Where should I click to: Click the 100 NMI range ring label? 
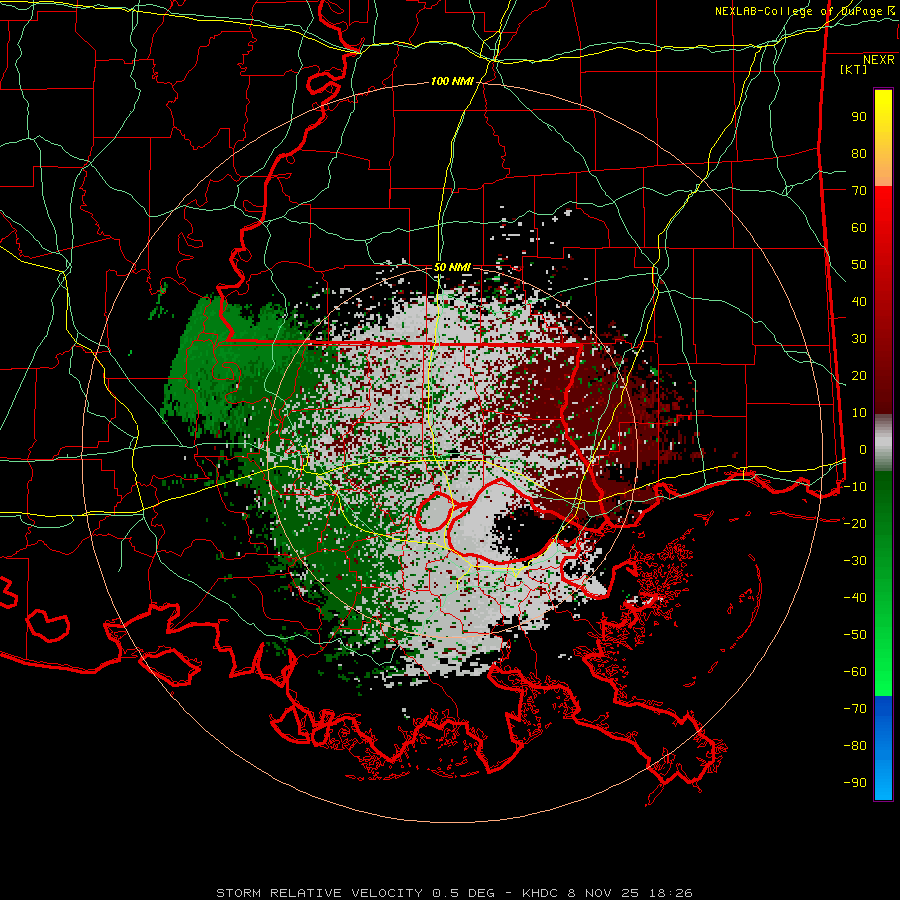click(x=452, y=81)
